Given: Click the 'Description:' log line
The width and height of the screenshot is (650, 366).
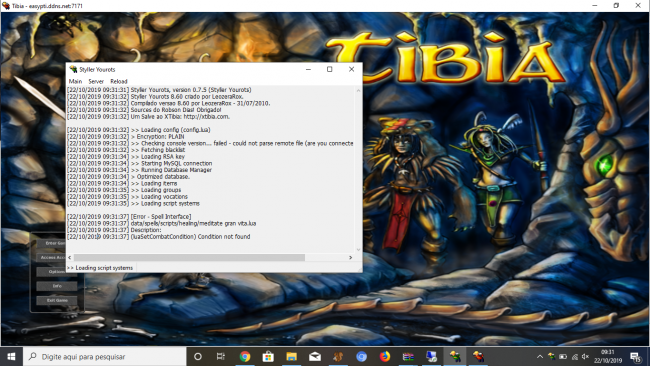Looking at the screenshot, I should tap(114, 230).
